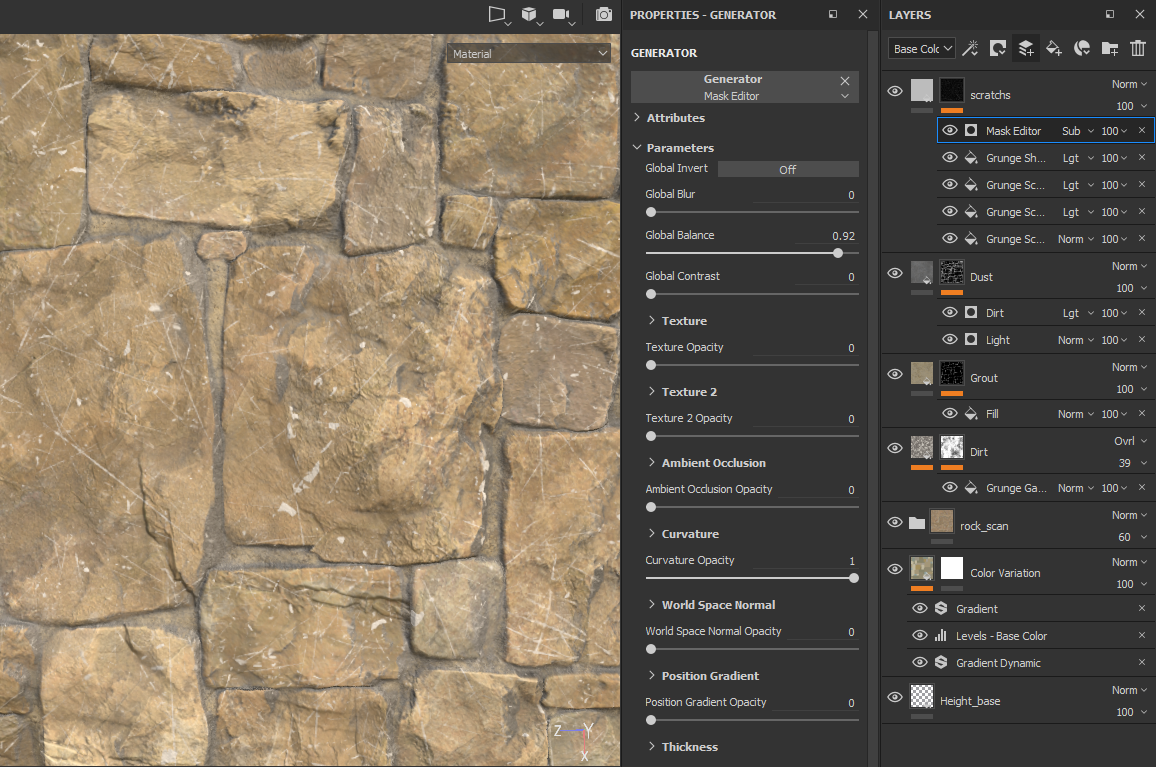Delete layer with the trash icon
This screenshot has height=767, width=1156.
pyautogui.click(x=1137, y=48)
